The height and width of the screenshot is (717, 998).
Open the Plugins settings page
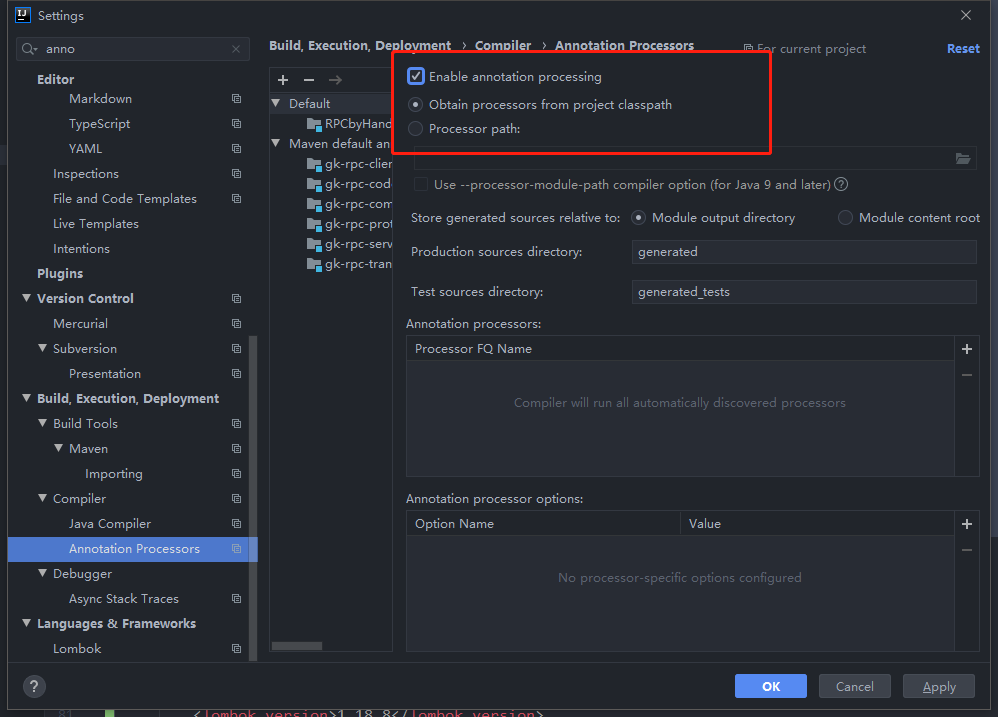(x=60, y=274)
